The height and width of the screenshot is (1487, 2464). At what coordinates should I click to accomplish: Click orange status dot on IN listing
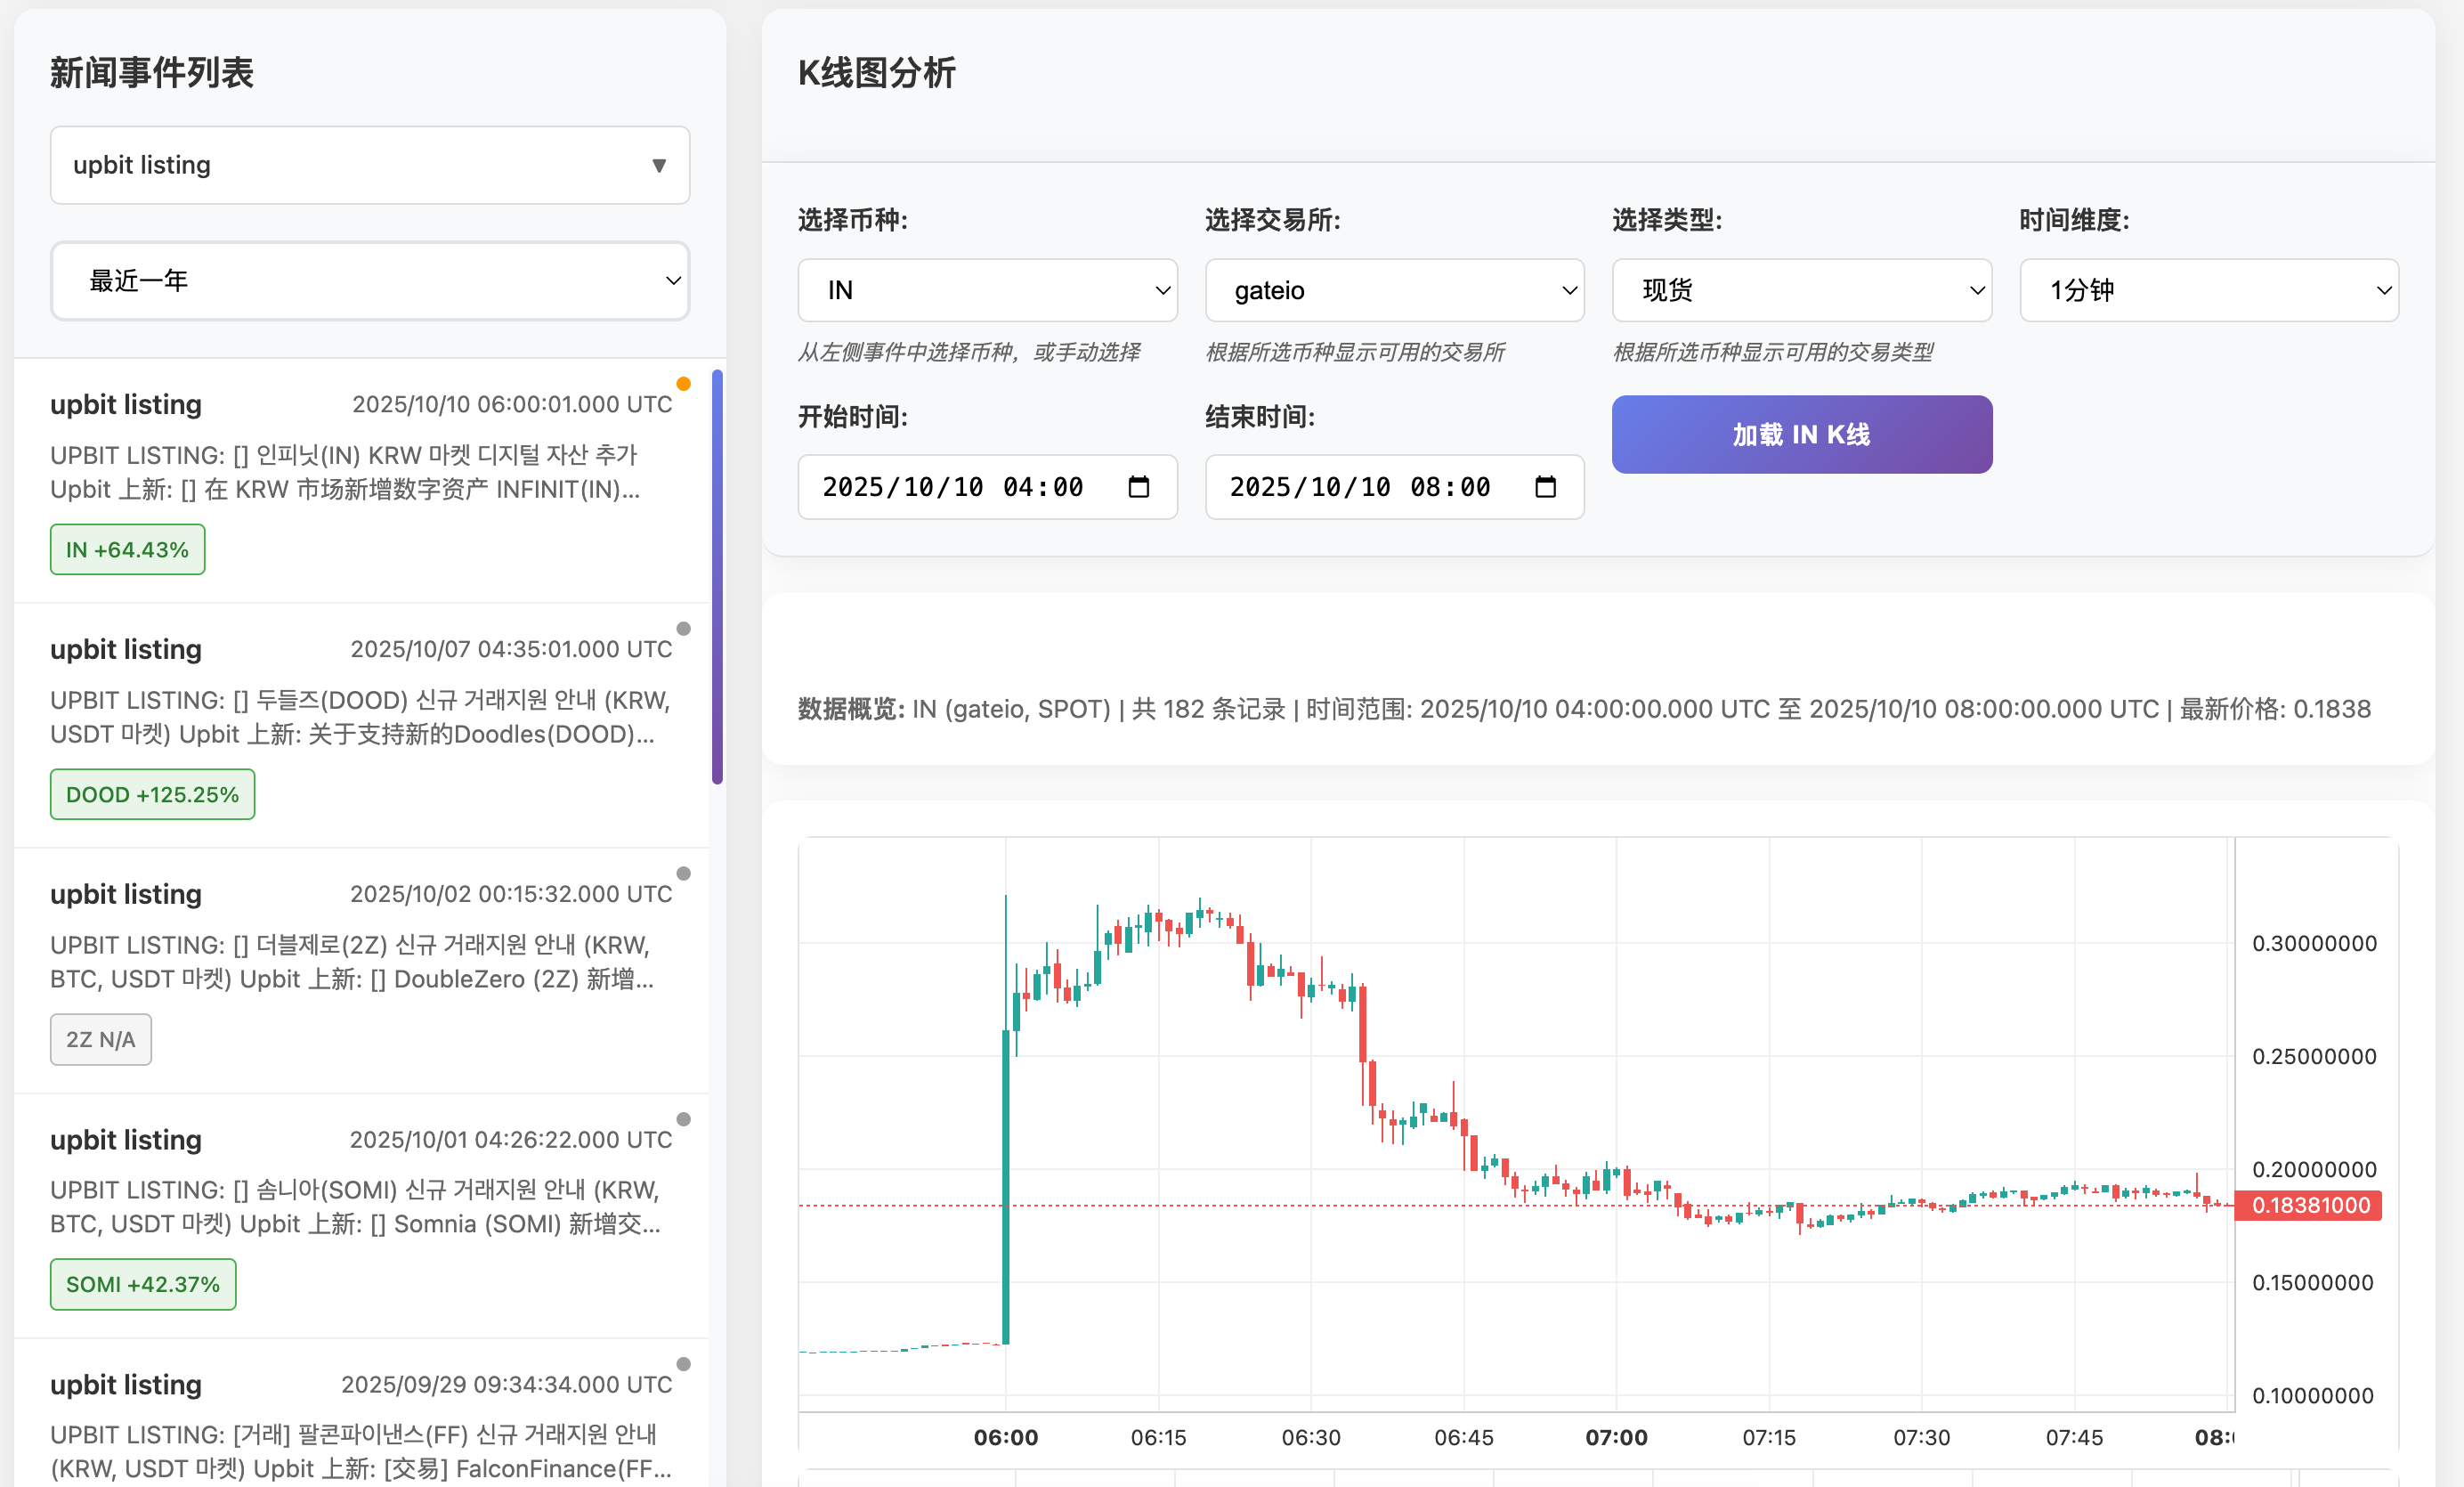[683, 384]
